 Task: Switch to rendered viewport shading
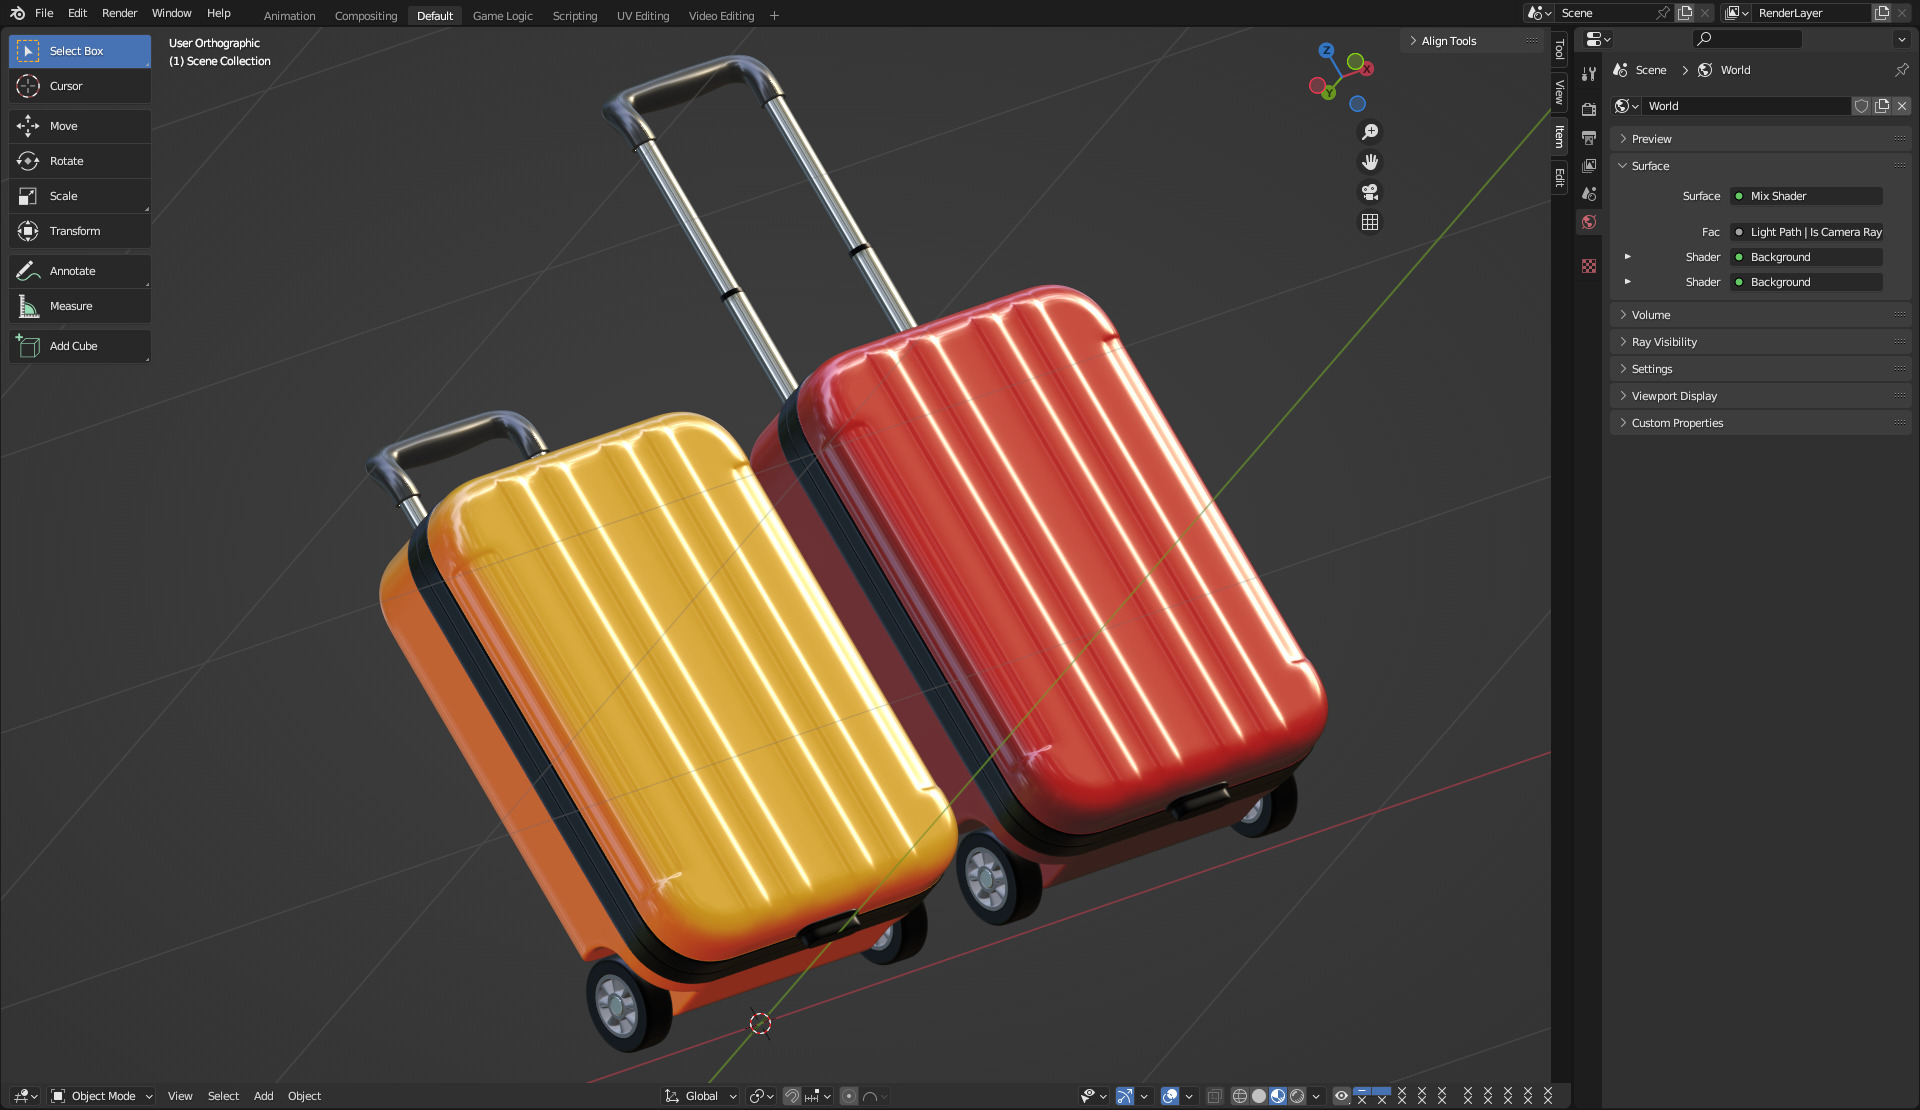[x=1297, y=1096]
